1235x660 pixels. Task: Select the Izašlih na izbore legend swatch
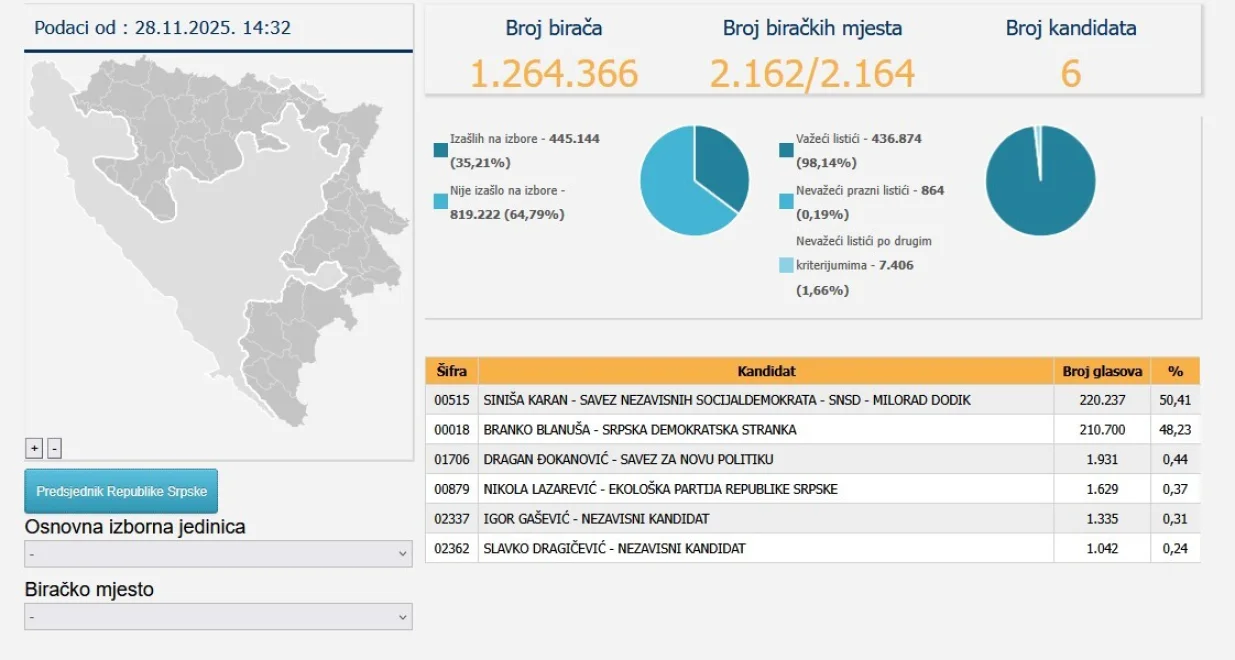coord(441,150)
